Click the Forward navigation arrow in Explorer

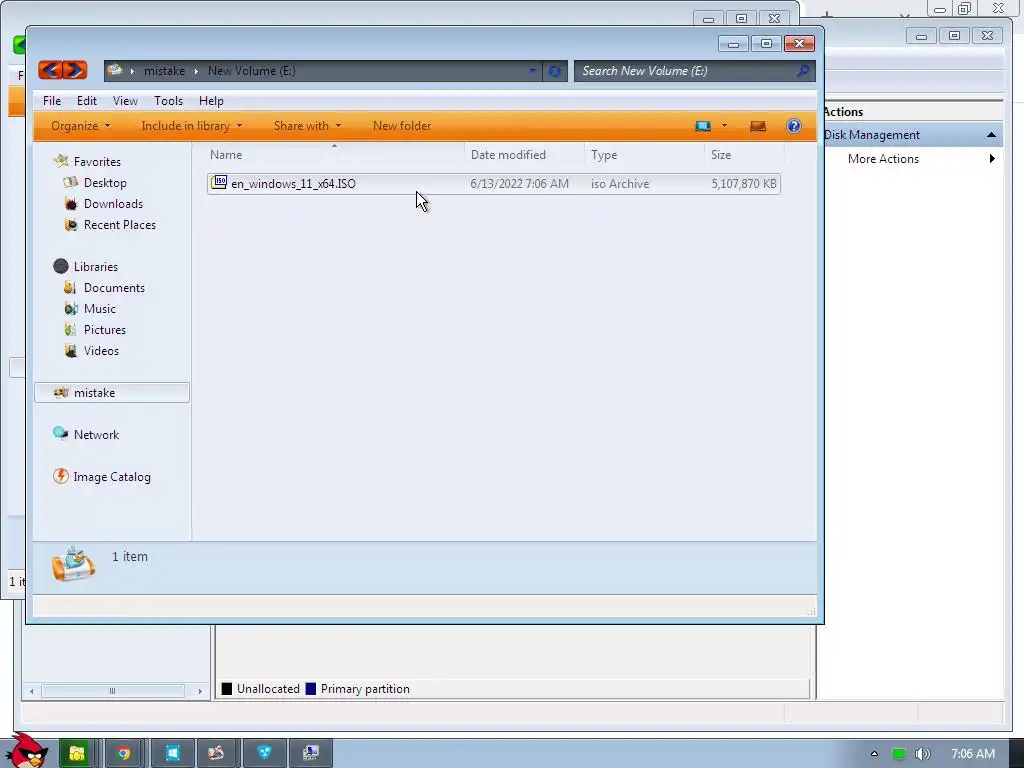point(74,70)
